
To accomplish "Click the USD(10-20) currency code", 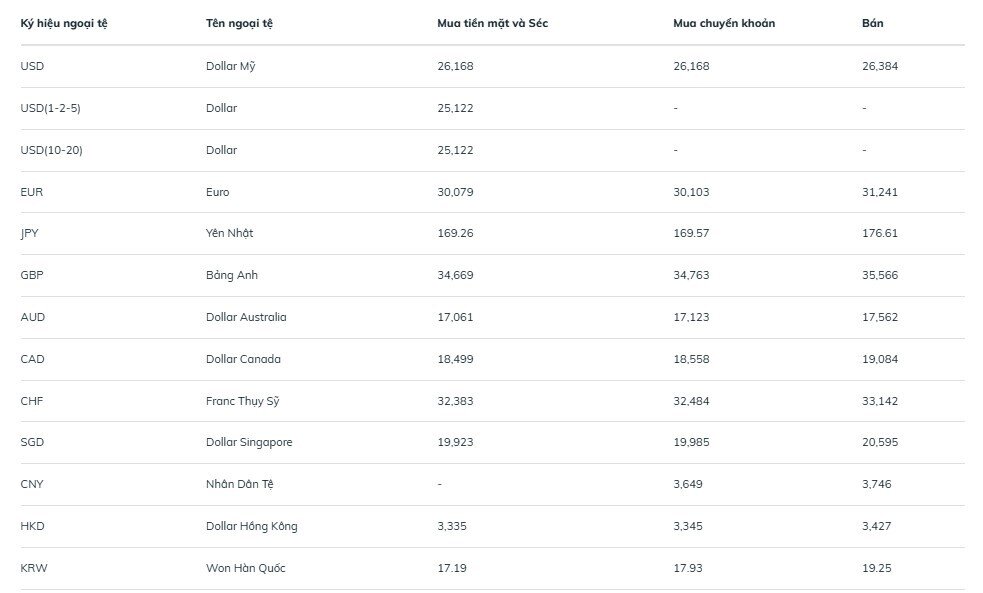I will (54, 150).
